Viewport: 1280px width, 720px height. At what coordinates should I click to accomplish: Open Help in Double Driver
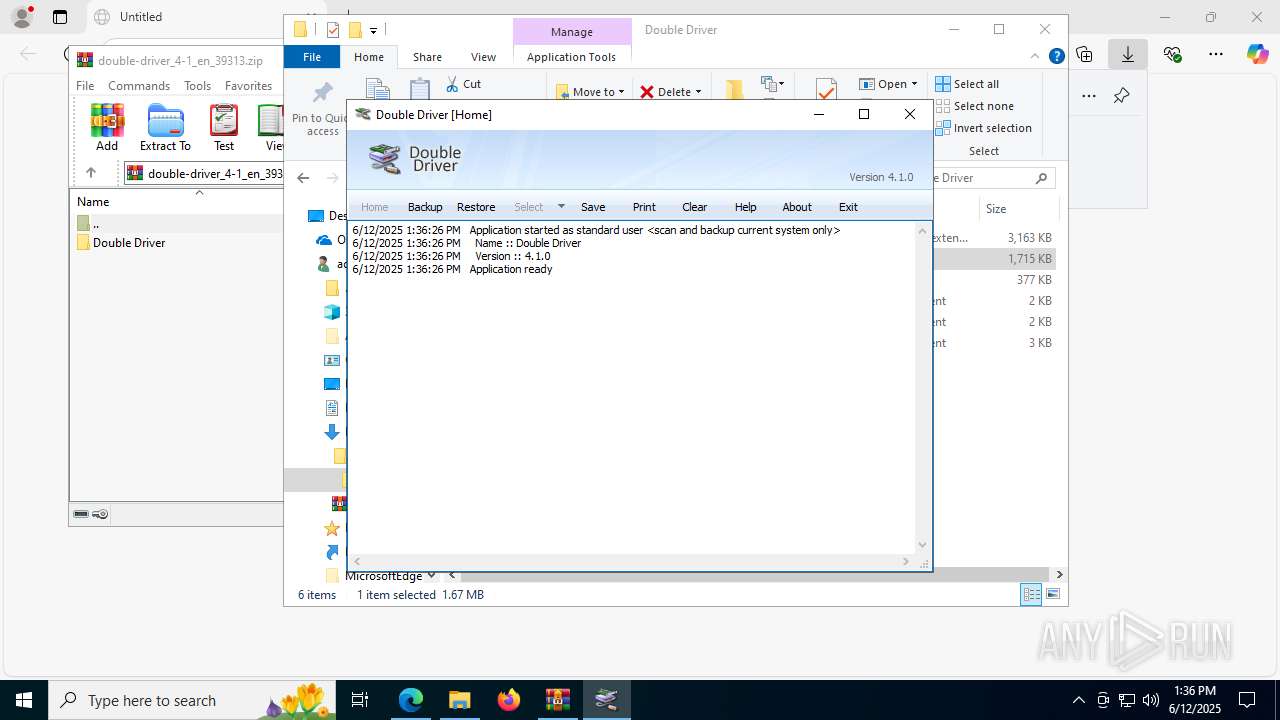[x=745, y=207]
